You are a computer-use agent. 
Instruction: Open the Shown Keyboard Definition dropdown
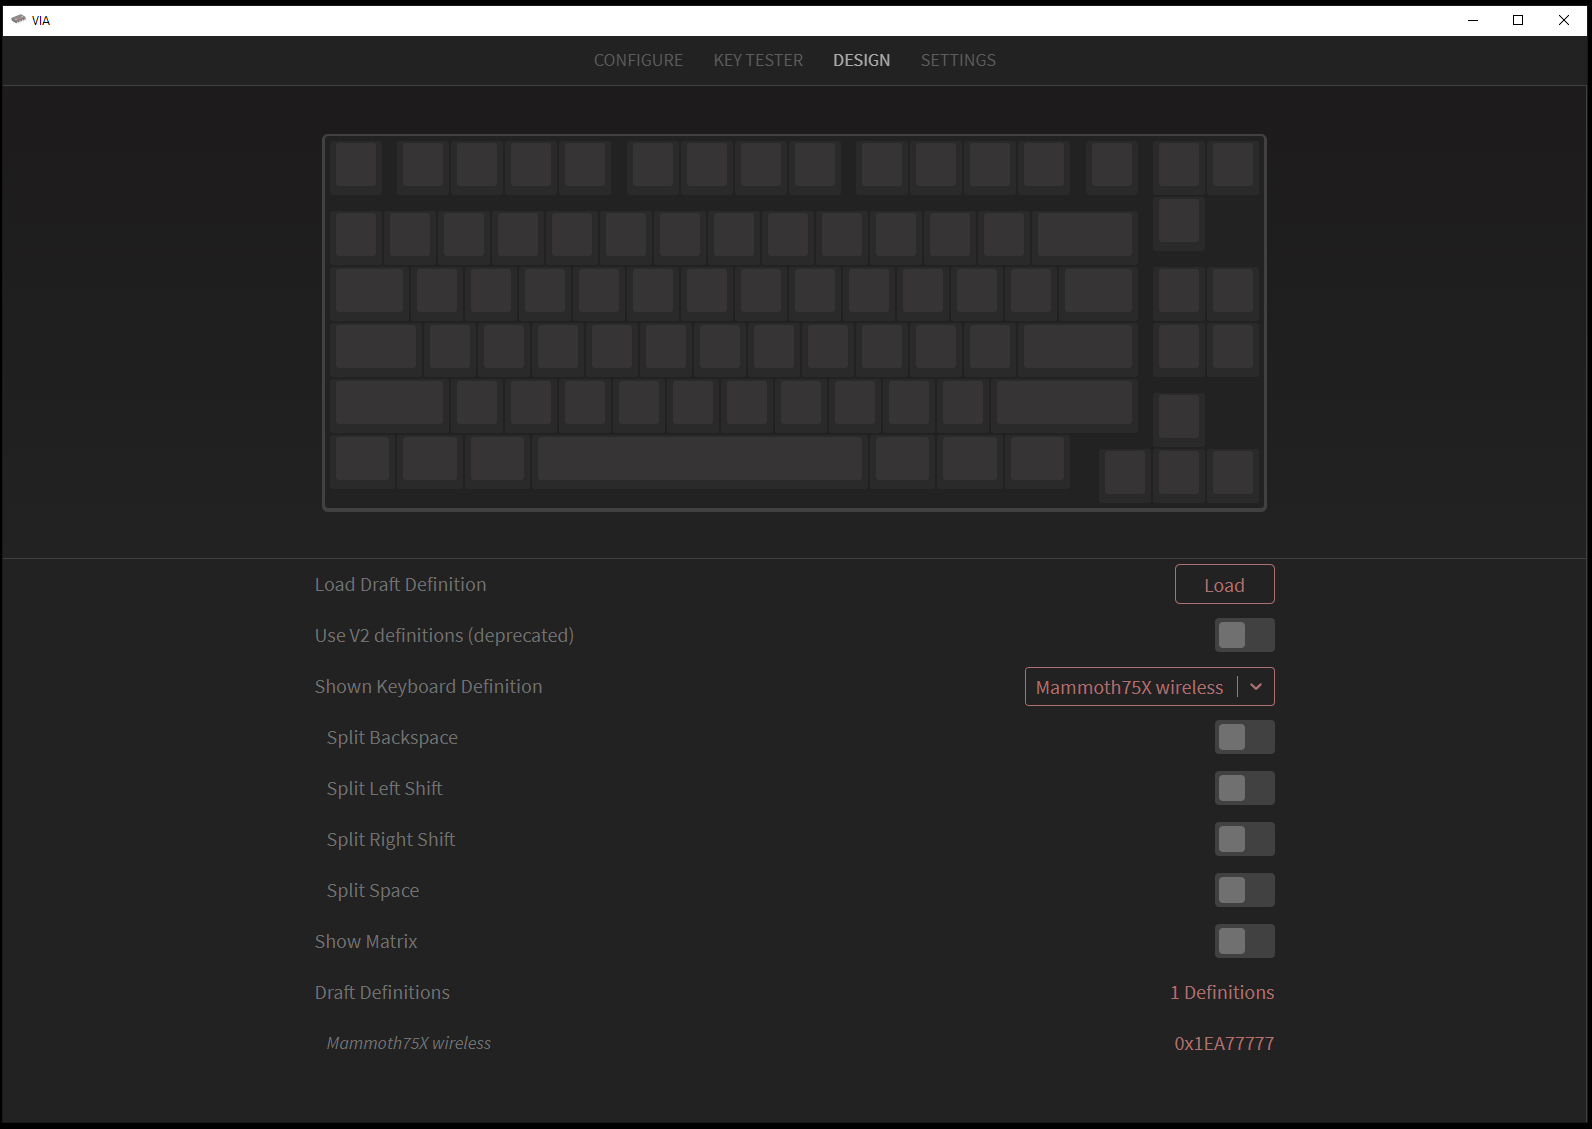click(x=1149, y=687)
